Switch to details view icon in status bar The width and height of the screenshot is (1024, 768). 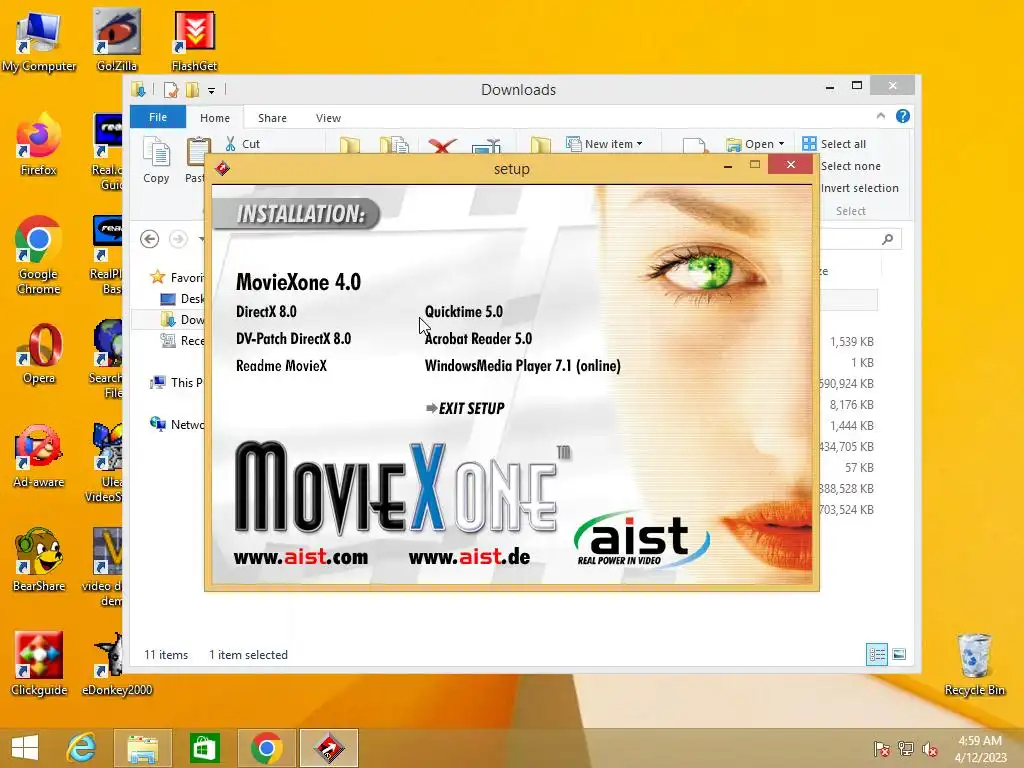tap(876, 654)
